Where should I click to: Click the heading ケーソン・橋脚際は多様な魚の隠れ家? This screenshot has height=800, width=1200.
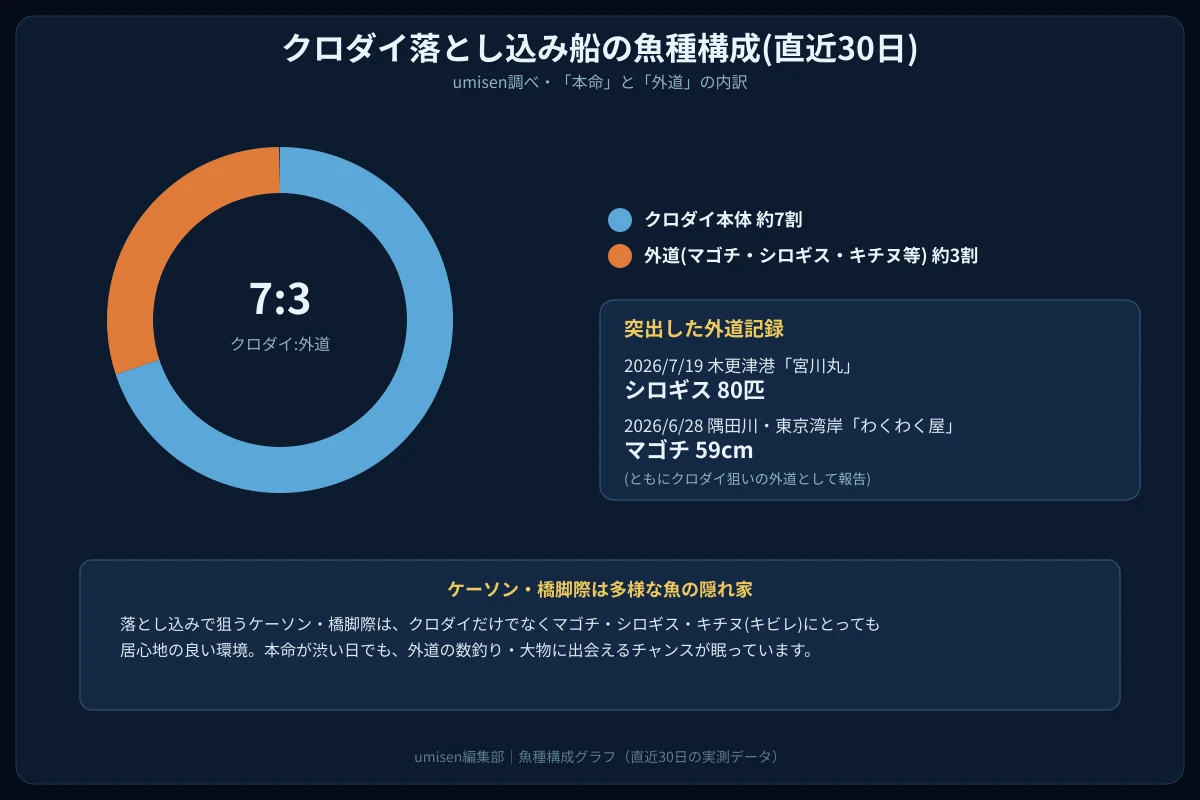[600, 589]
